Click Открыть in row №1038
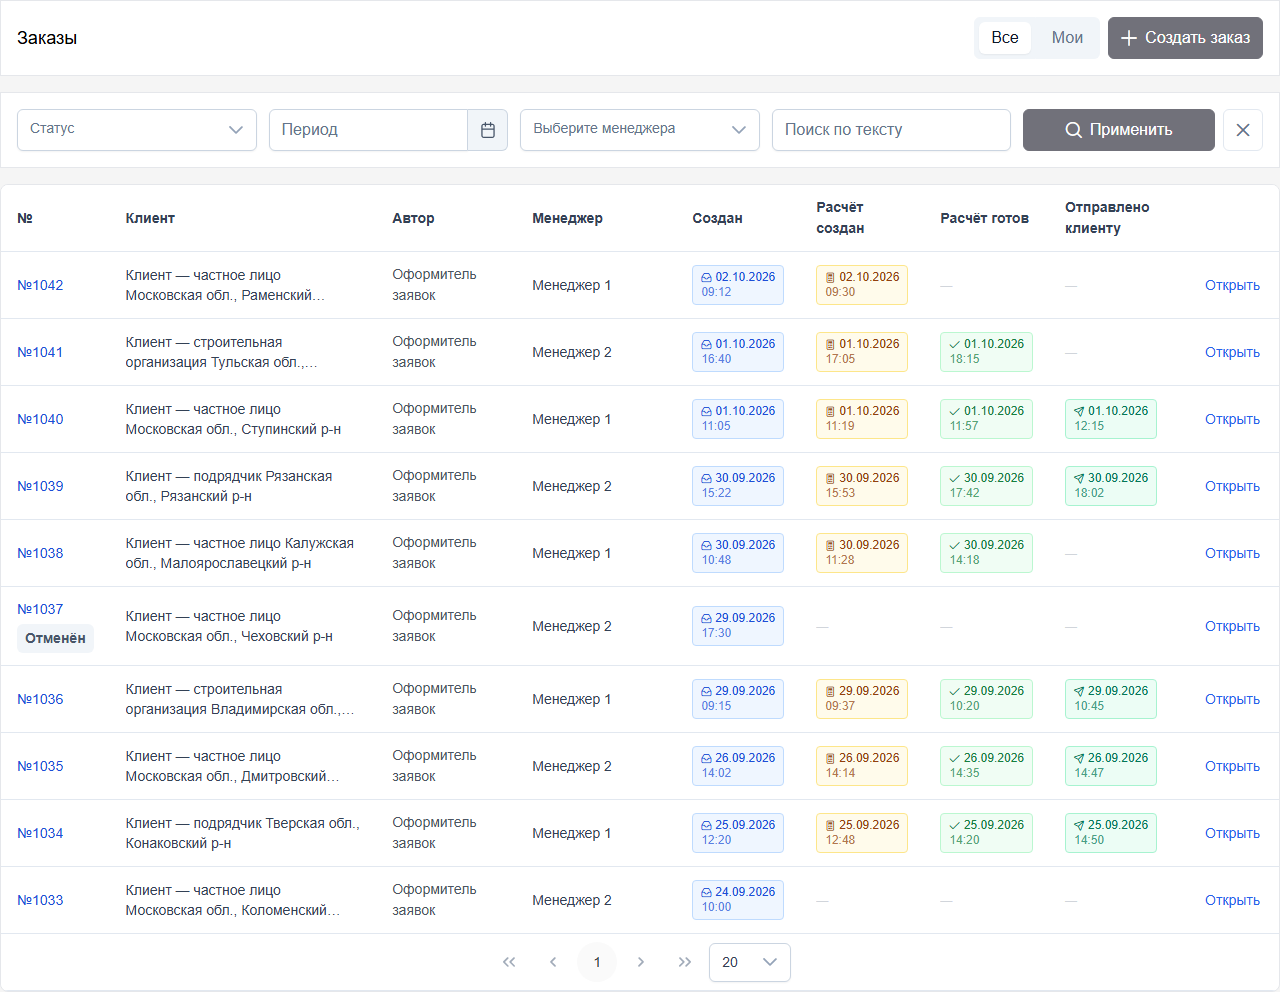Screen dimensions: 1280x992 (1232, 553)
